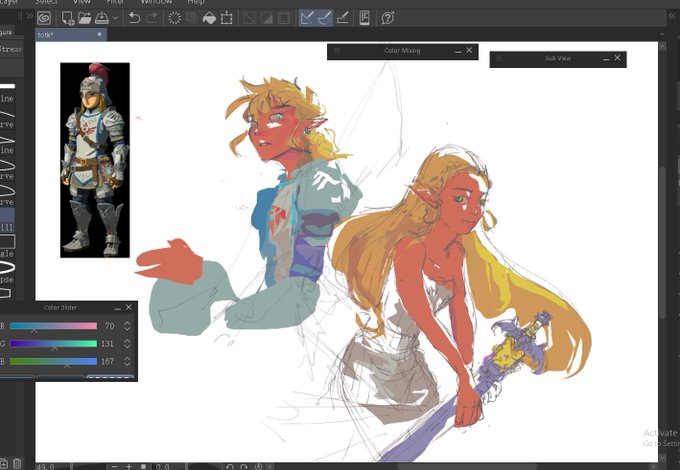The image size is (680, 470).
Task: Click the small square icon beside zoom plus
Action: 143,467
